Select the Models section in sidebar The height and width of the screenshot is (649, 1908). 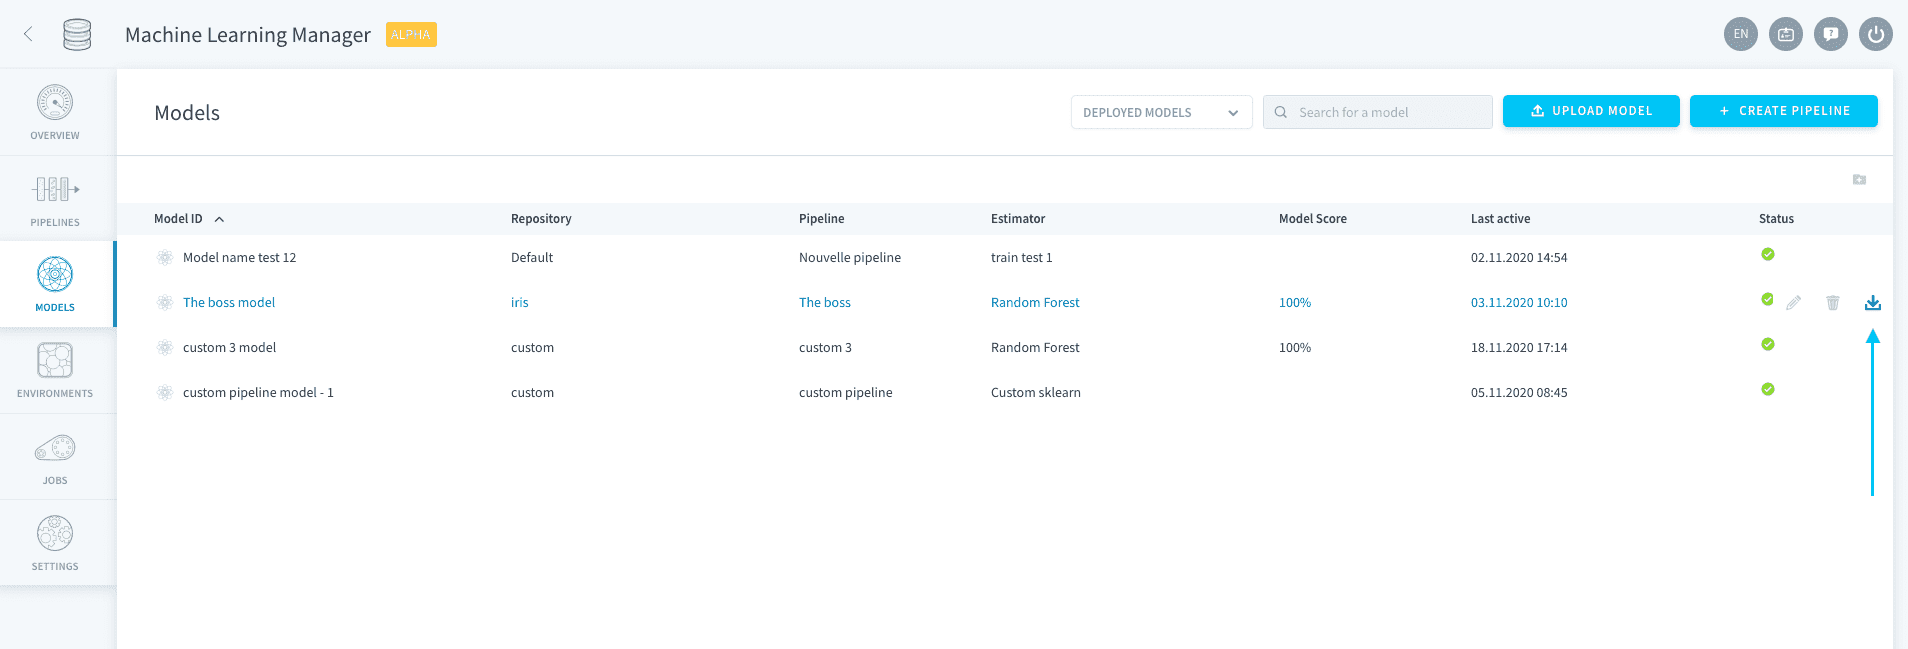pos(55,284)
